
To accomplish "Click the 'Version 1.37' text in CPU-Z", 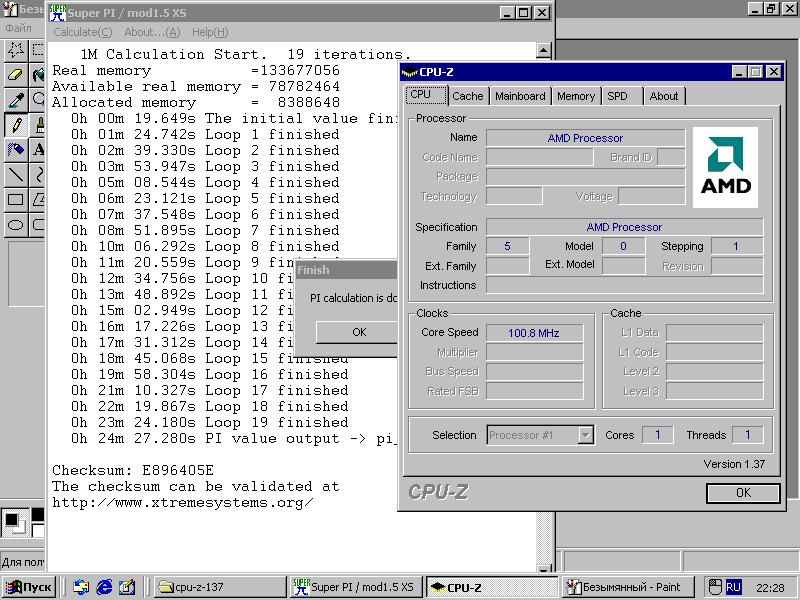I will tap(734, 464).
